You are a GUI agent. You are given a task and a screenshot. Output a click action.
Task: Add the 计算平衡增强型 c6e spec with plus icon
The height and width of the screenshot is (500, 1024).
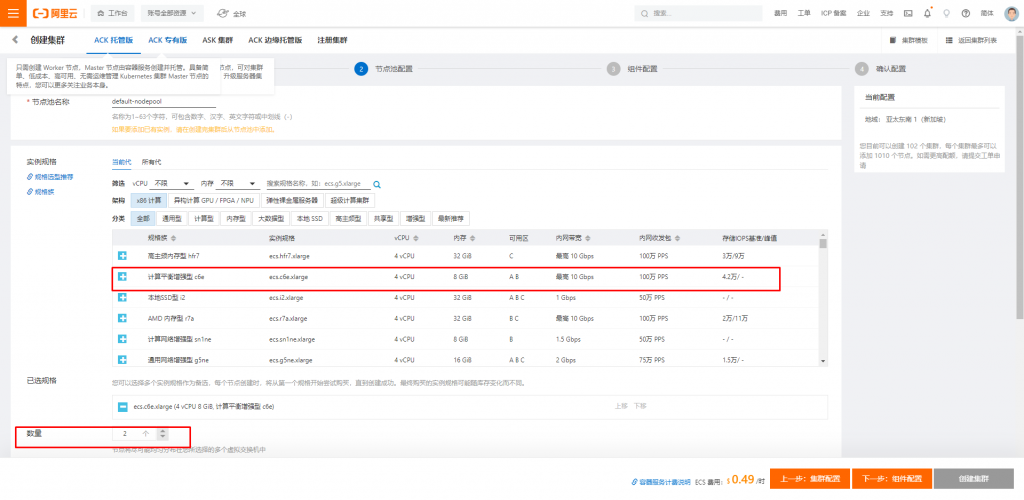[122, 277]
